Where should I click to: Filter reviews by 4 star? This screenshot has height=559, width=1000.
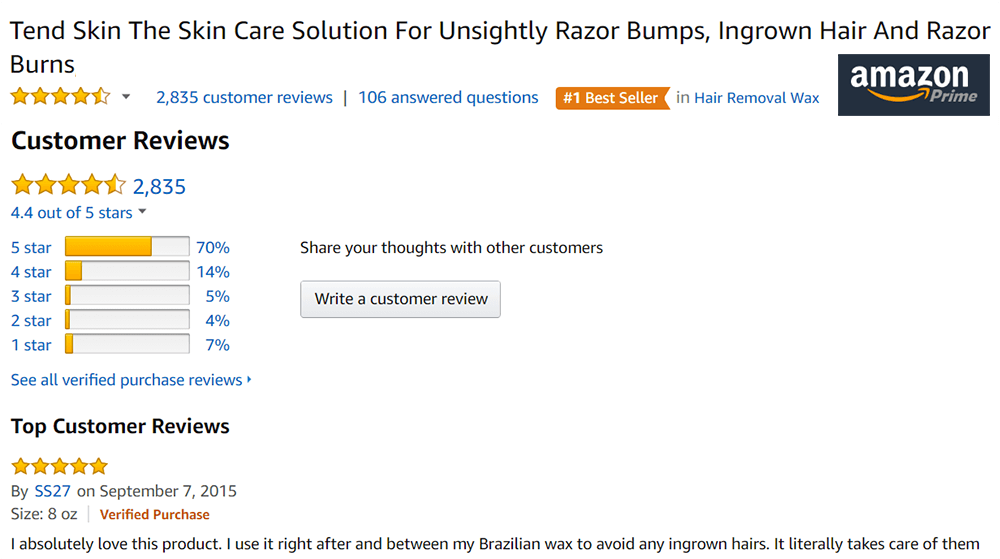pos(31,272)
